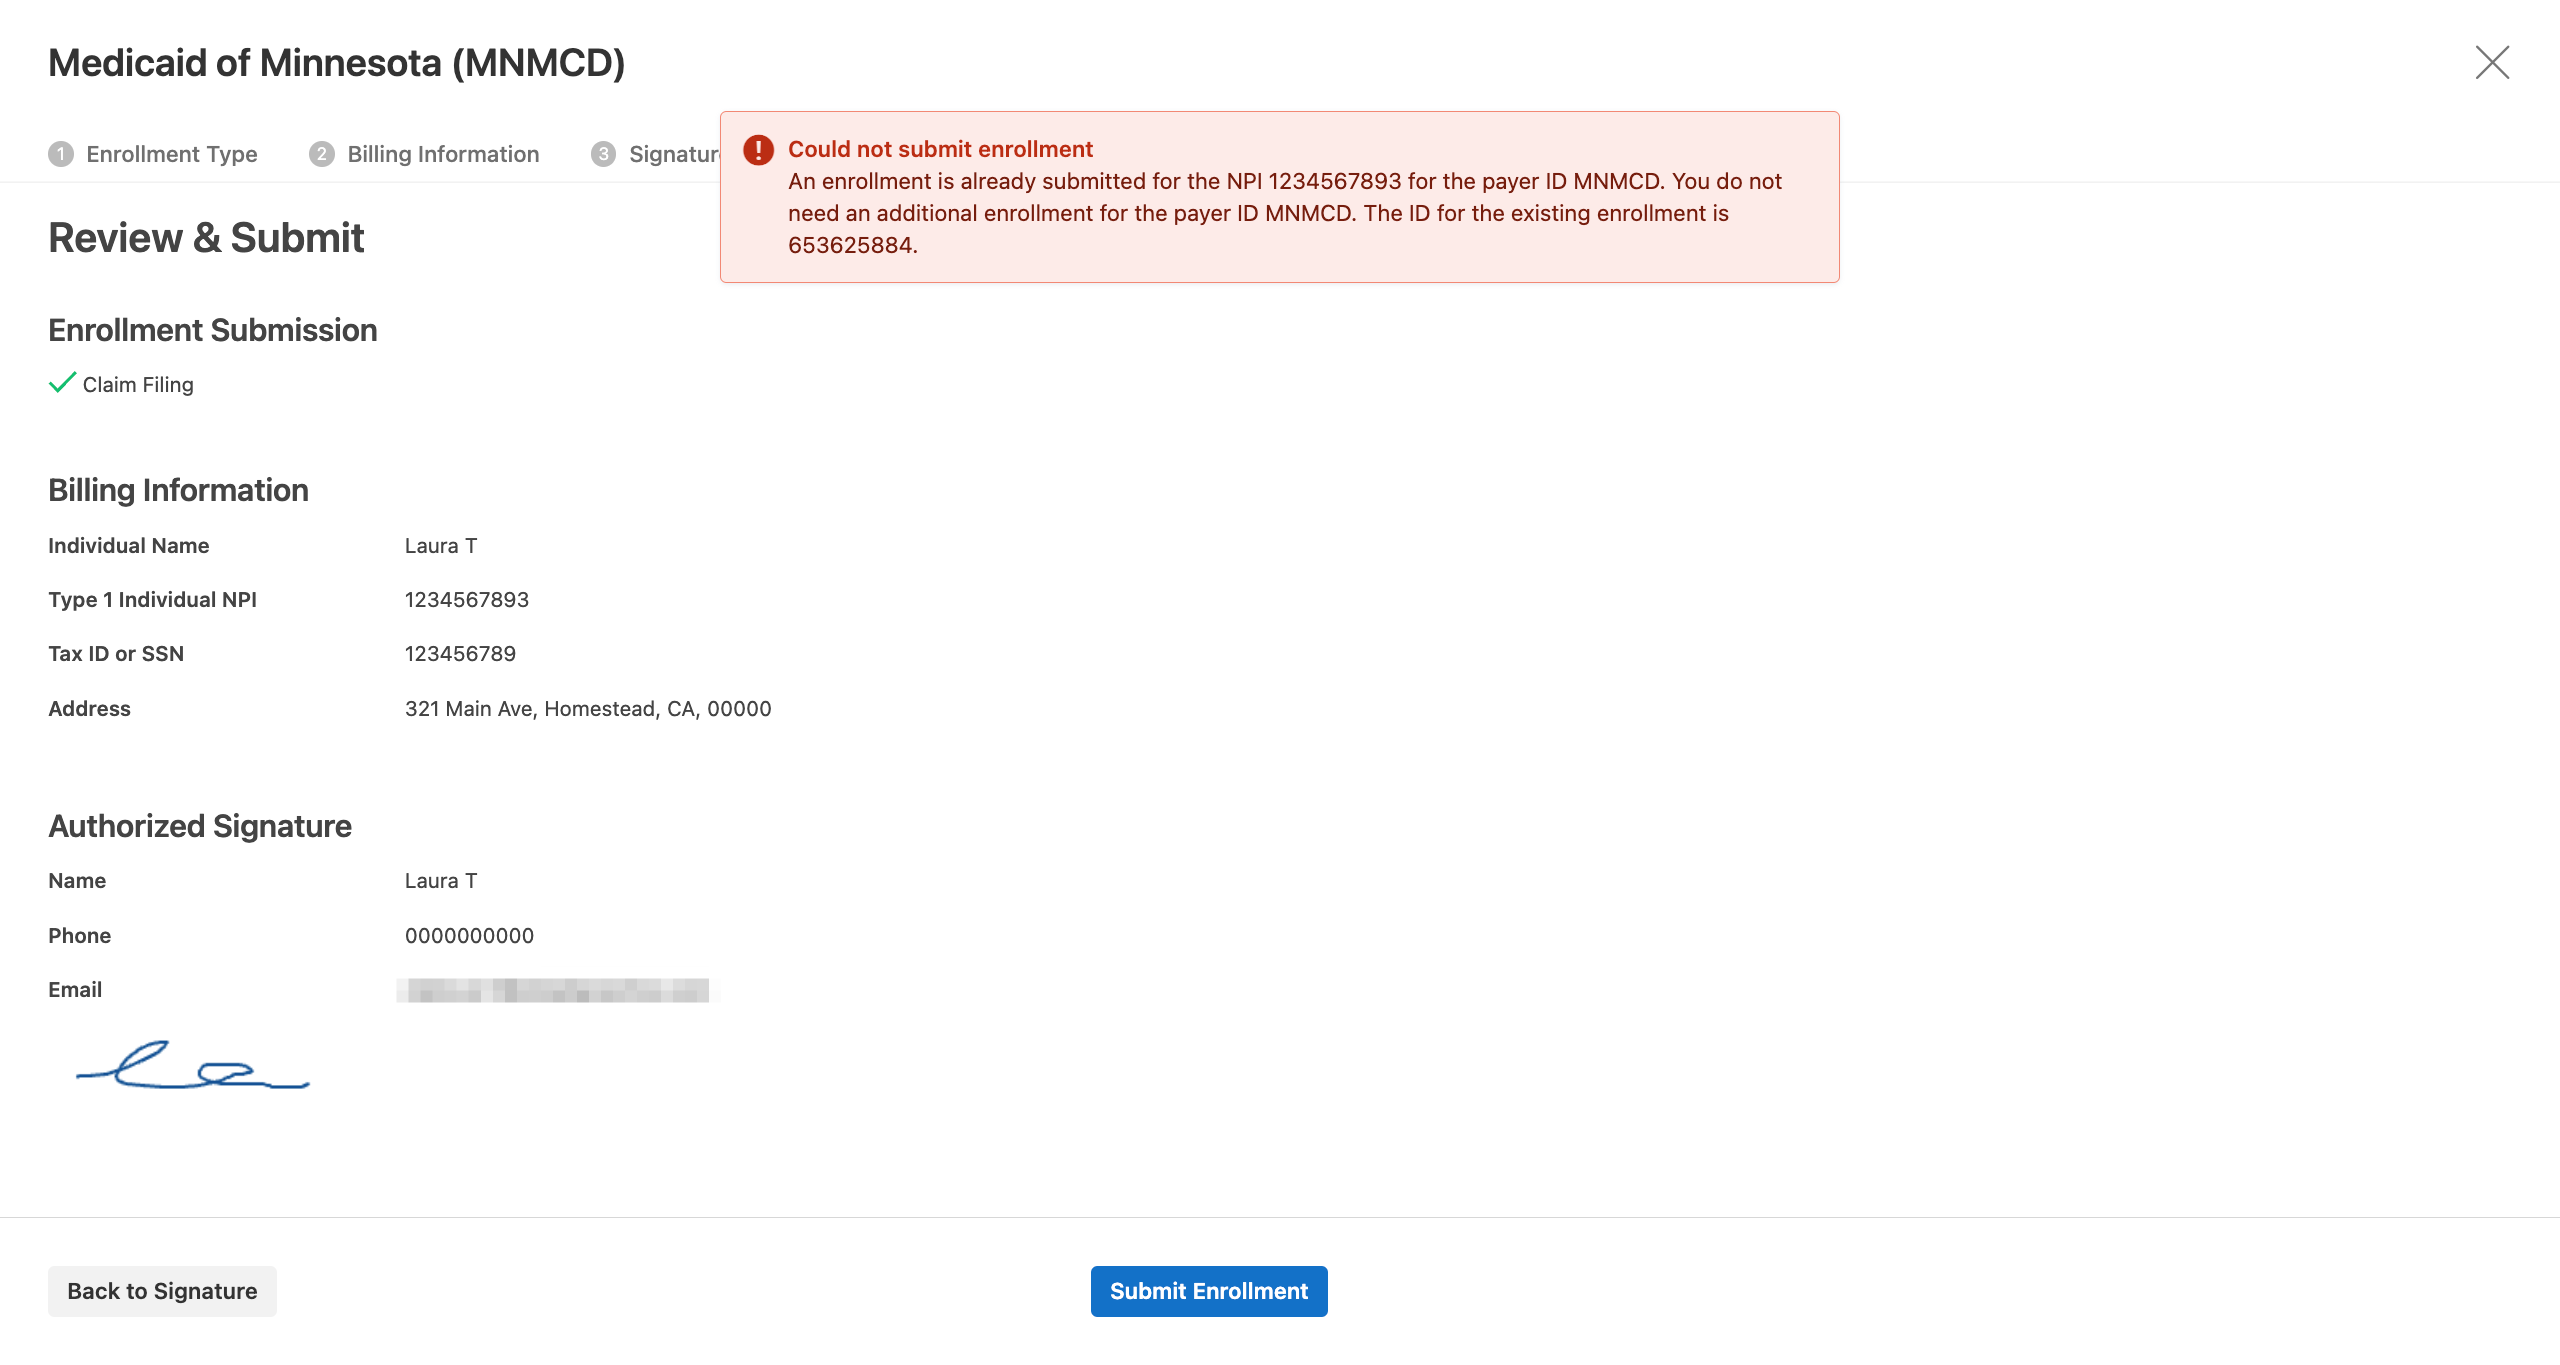
Task: Select Tax ID value 123456789
Action: tap(460, 654)
